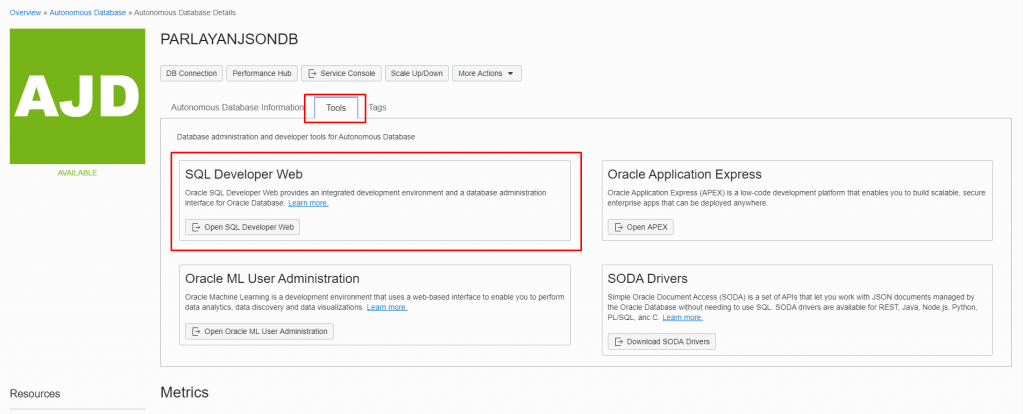Click the Scale Up/Down button

(417, 73)
